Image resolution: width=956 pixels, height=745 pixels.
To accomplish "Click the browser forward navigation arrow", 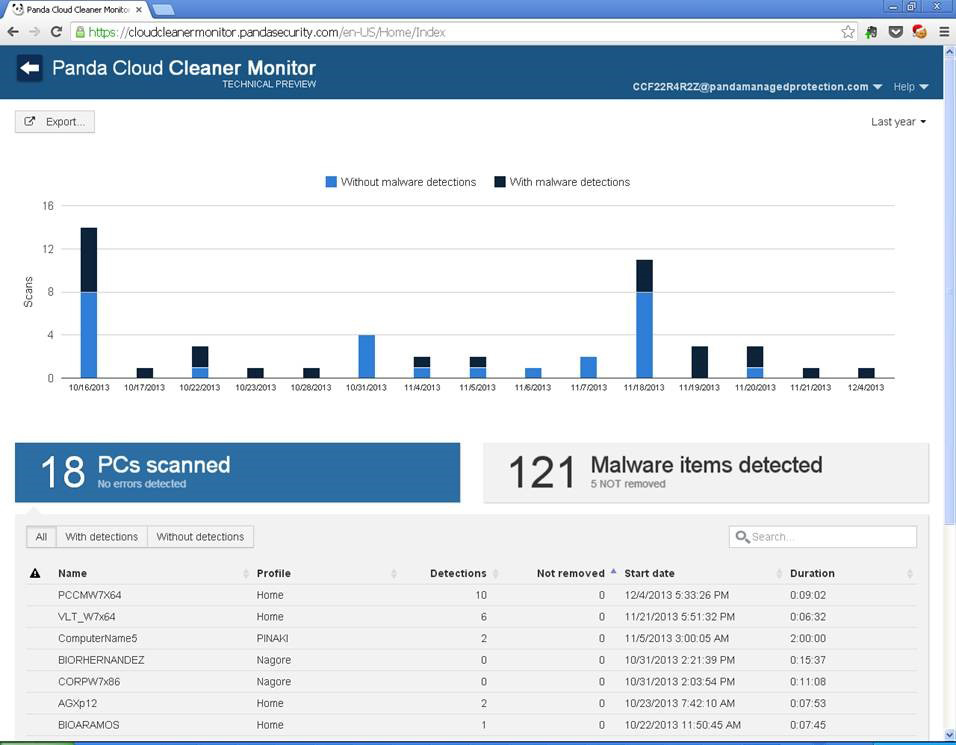I will point(34,32).
